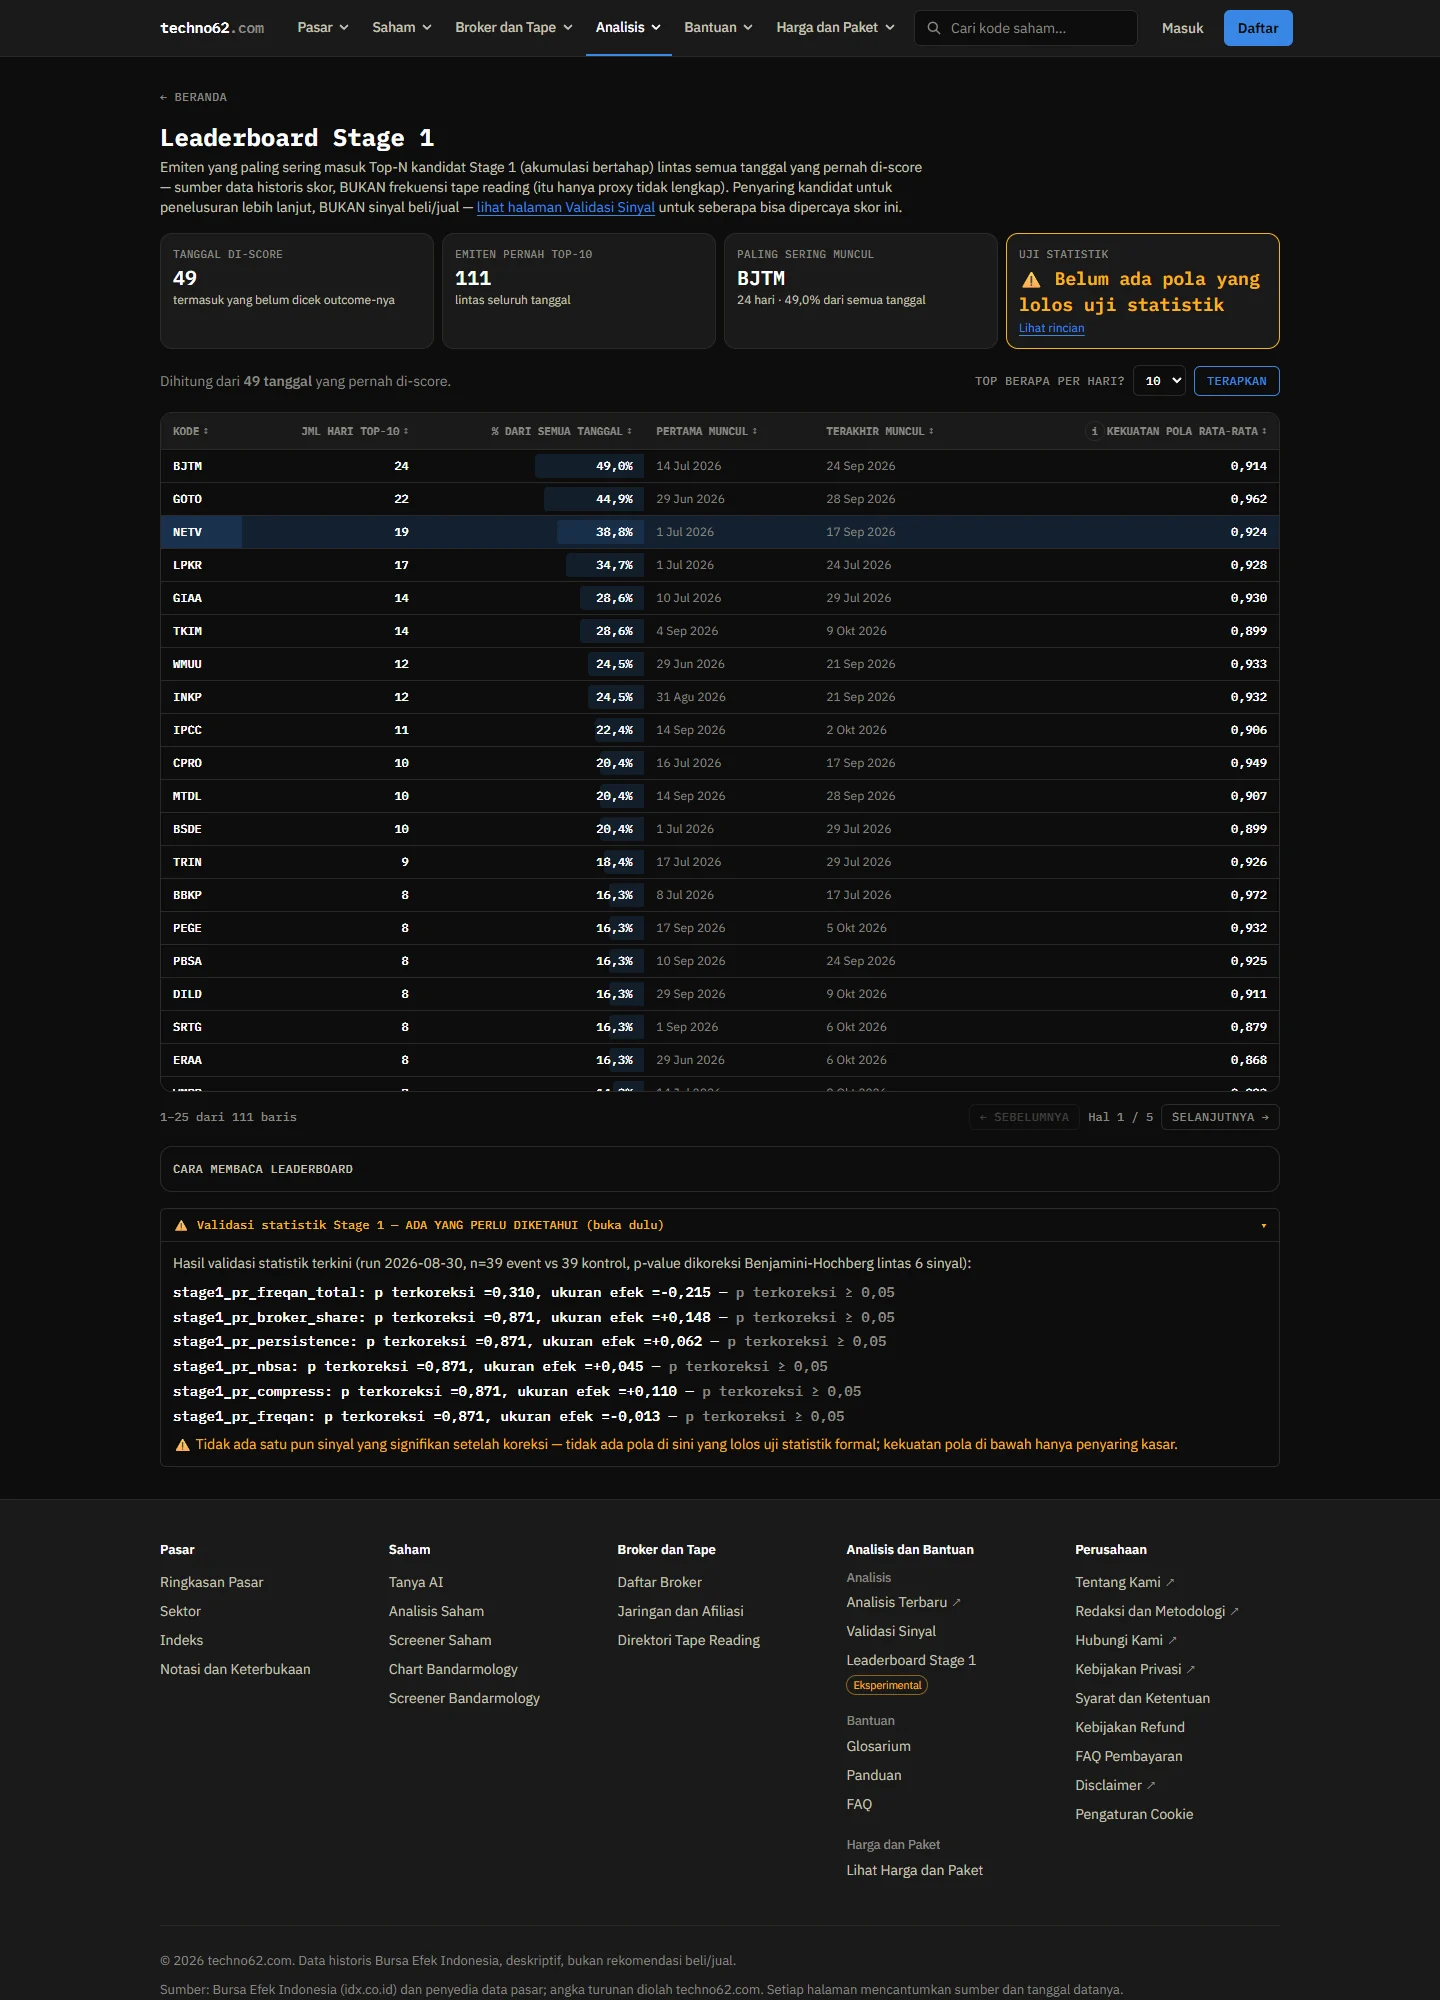
Task: Expand the Cara Membaca Leaderboard panel
Action: click(719, 1169)
